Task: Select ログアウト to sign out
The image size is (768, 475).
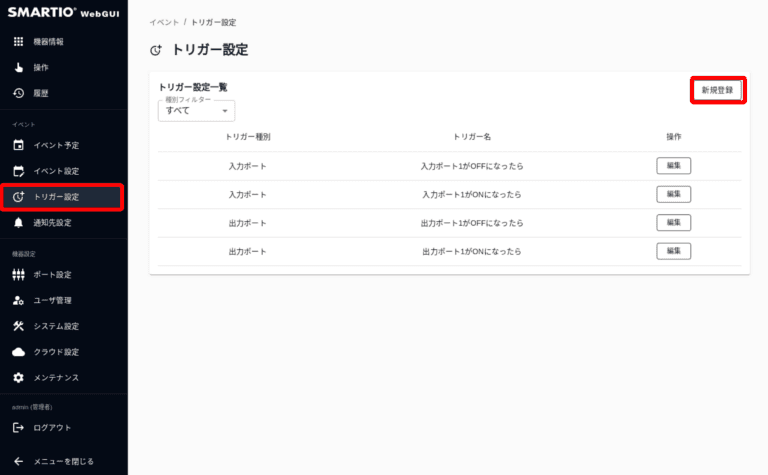Action: tap(64, 428)
